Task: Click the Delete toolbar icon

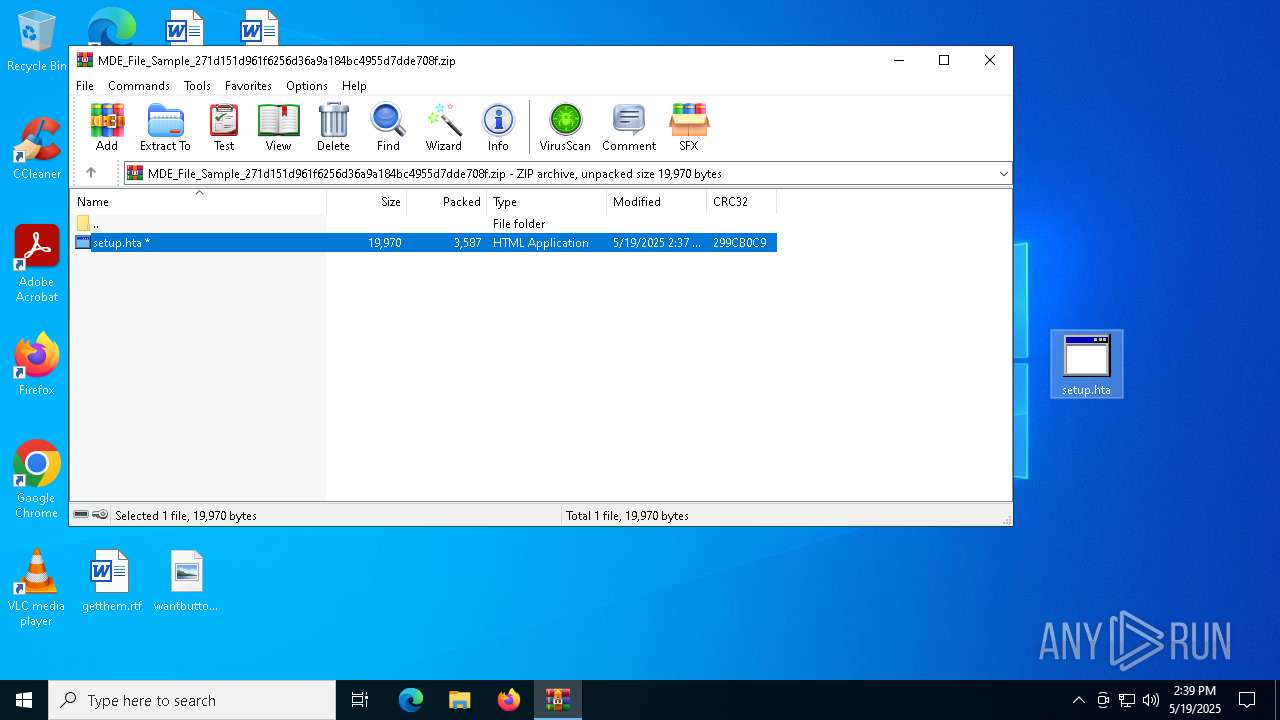Action: [333, 127]
